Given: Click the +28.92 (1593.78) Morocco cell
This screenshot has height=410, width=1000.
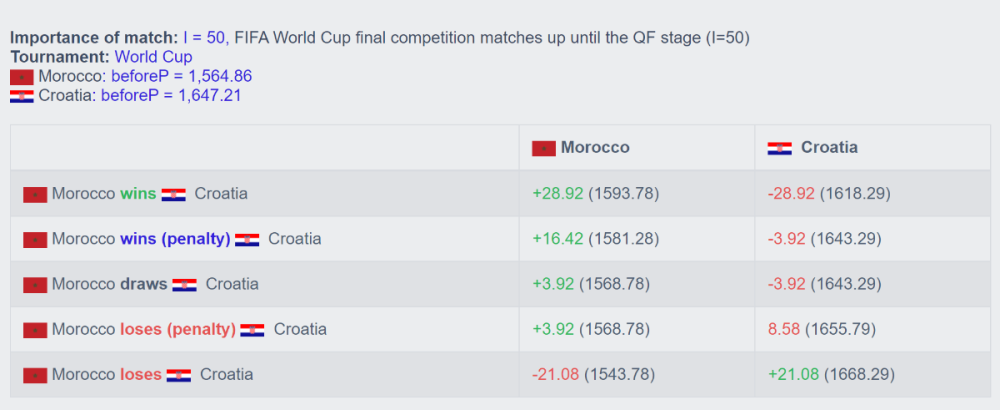Looking at the screenshot, I should pos(596,194).
